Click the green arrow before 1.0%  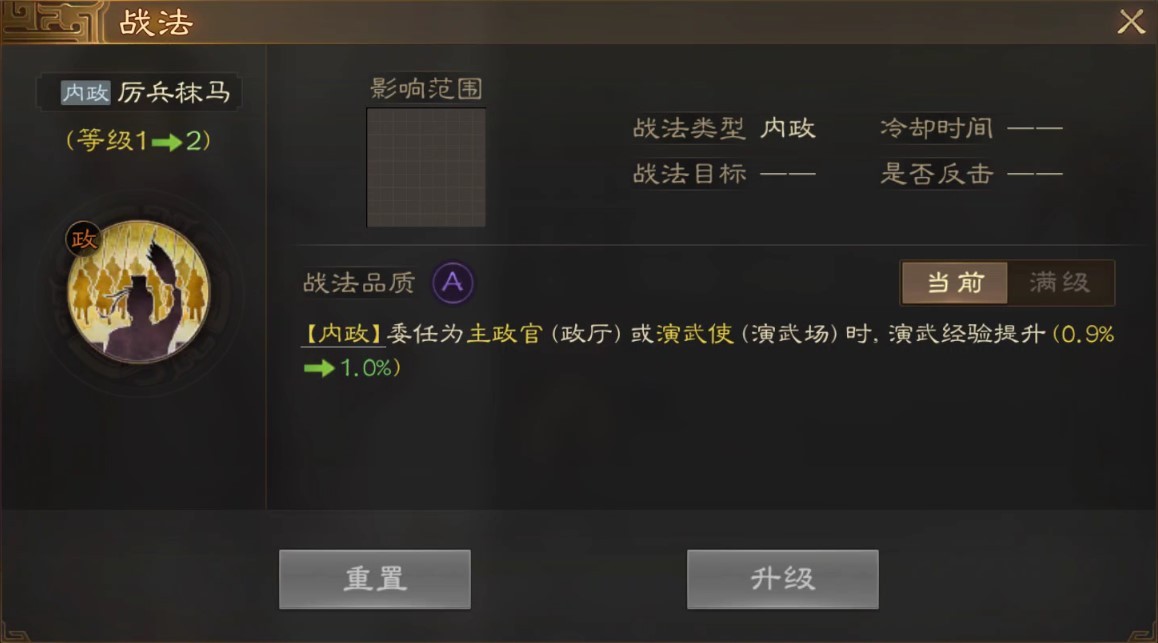(320, 368)
